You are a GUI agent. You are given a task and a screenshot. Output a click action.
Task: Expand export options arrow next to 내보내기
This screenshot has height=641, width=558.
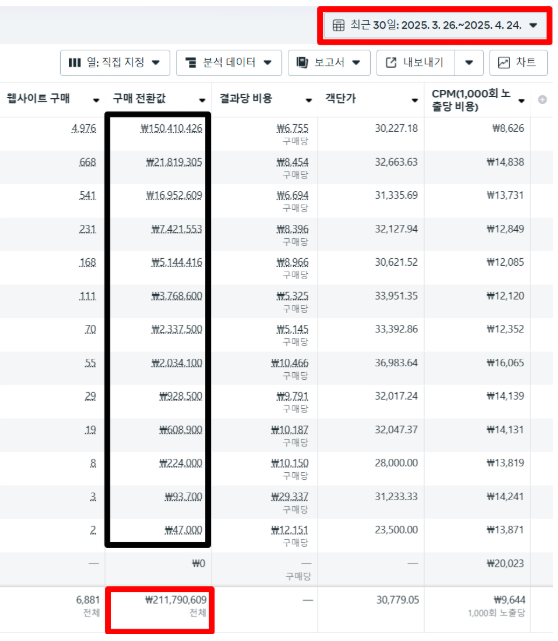click(x=469, y=63)
